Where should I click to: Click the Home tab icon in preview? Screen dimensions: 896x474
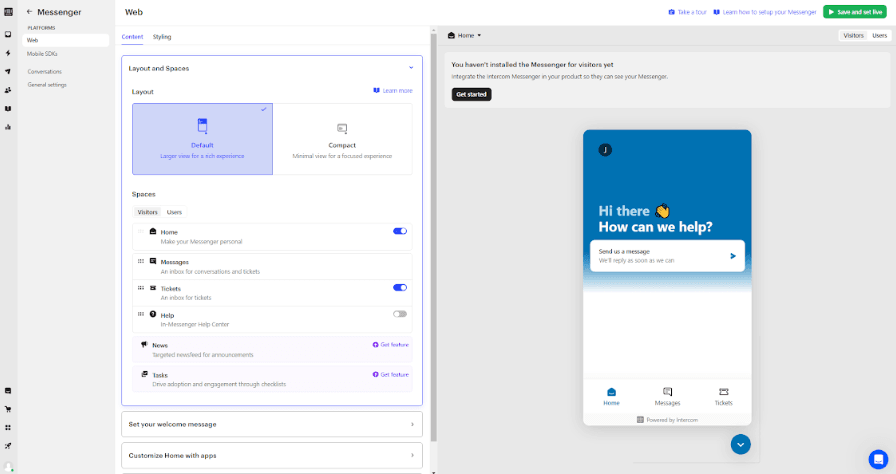[x=611, y=392]
